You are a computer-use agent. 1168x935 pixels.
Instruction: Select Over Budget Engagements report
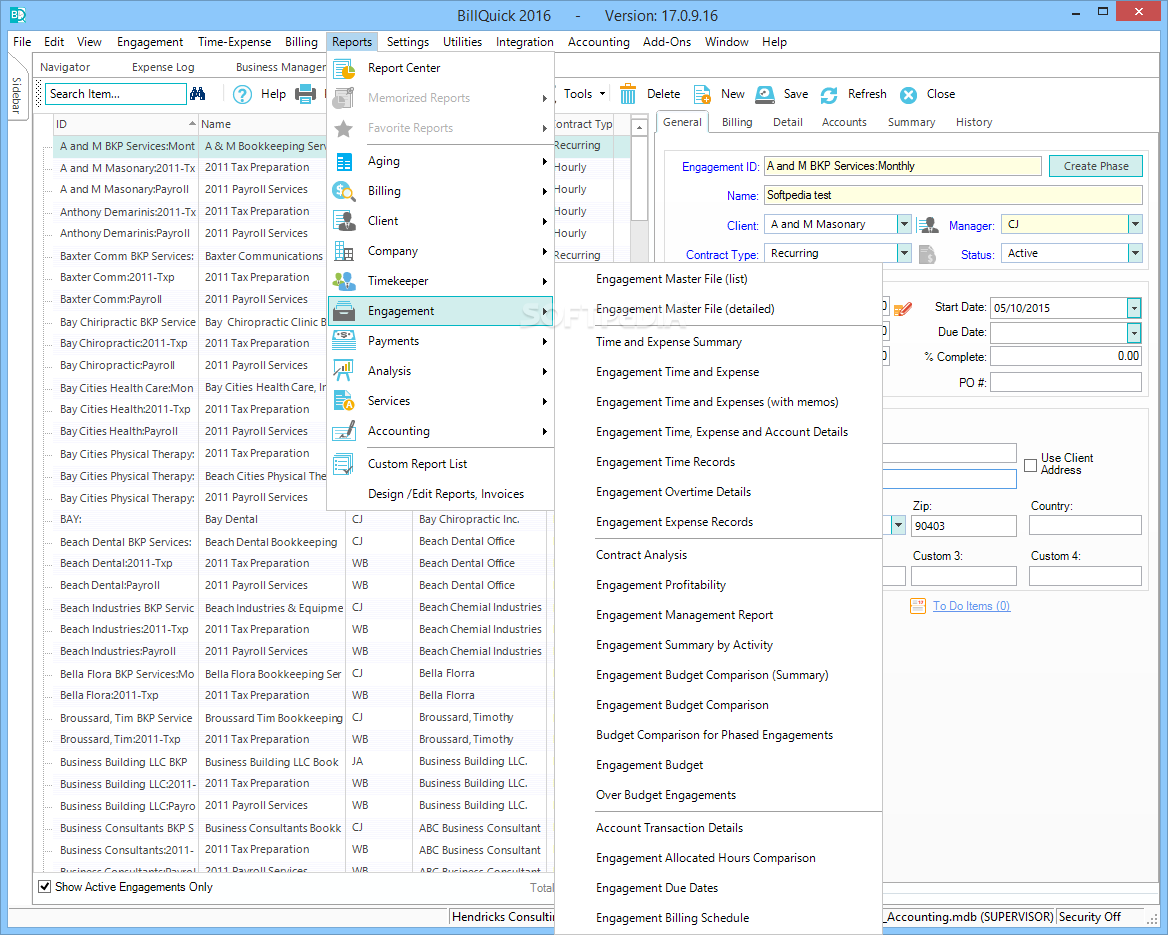(x=666, y=795)
